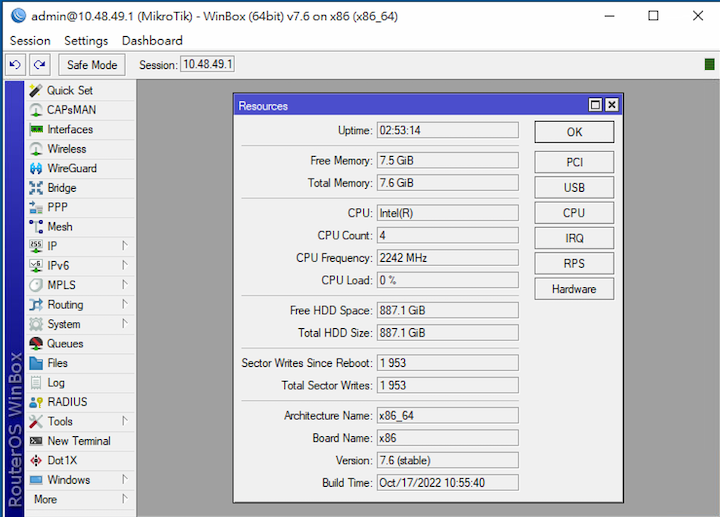720x517 pixels.
Task: Open the Hardware button in Resources
Action: [574, 289]
